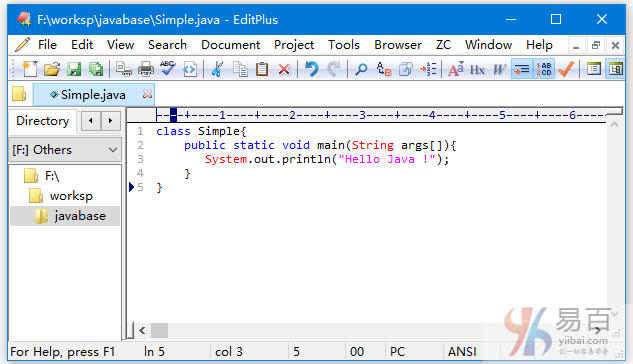Open the Tools menu

pos(344,45)
